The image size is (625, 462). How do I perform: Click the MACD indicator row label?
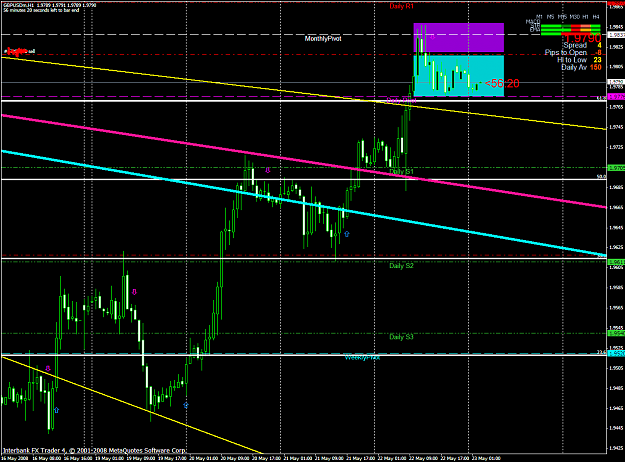pyautogui.click(x=533, y=22)
